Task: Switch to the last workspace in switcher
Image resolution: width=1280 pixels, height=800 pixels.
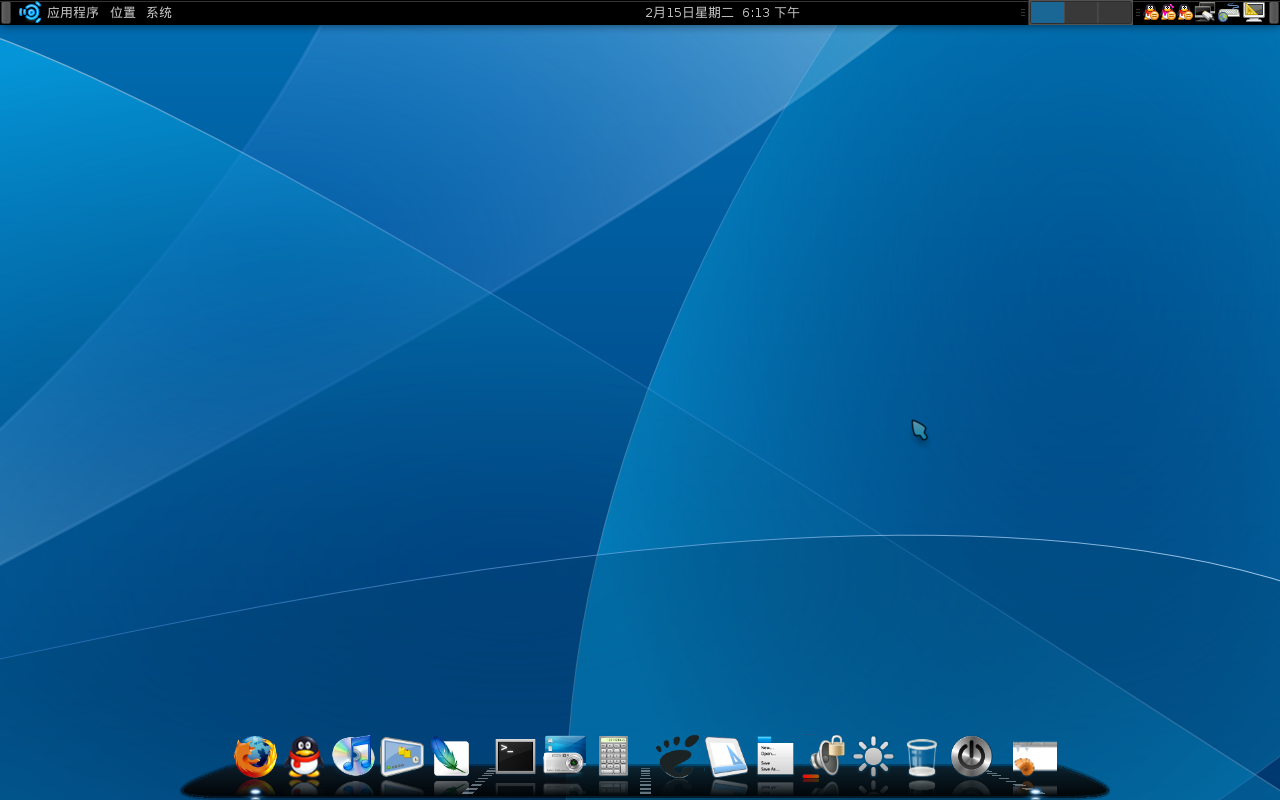Action: (1114, 13)
